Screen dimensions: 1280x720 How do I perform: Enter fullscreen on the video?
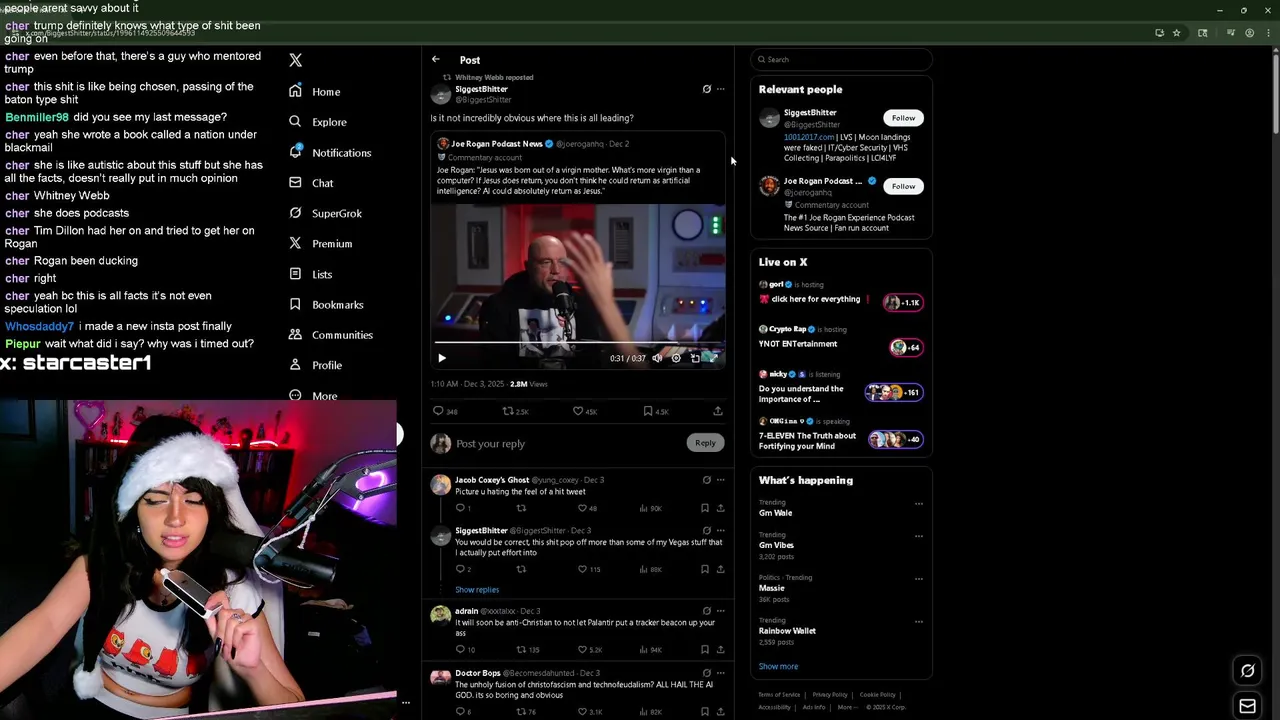(x=713, y=358)
